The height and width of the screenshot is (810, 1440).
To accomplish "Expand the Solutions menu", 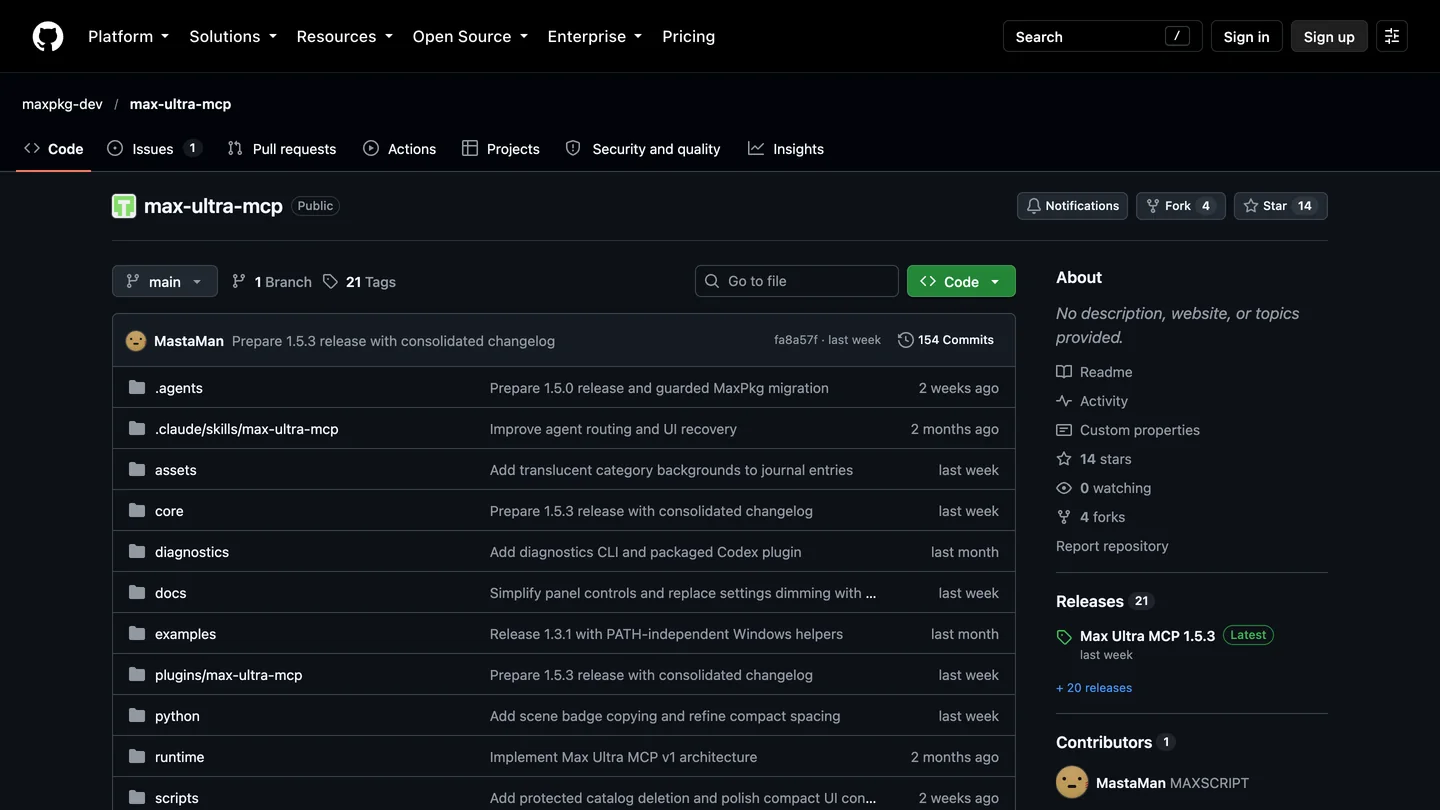I will pyautogui.click(x=233, y=36).
